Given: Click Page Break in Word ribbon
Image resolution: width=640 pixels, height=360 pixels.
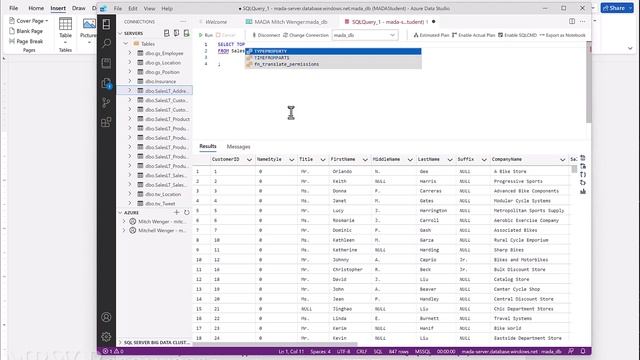Looking at the screenshot, I should 26,41.
